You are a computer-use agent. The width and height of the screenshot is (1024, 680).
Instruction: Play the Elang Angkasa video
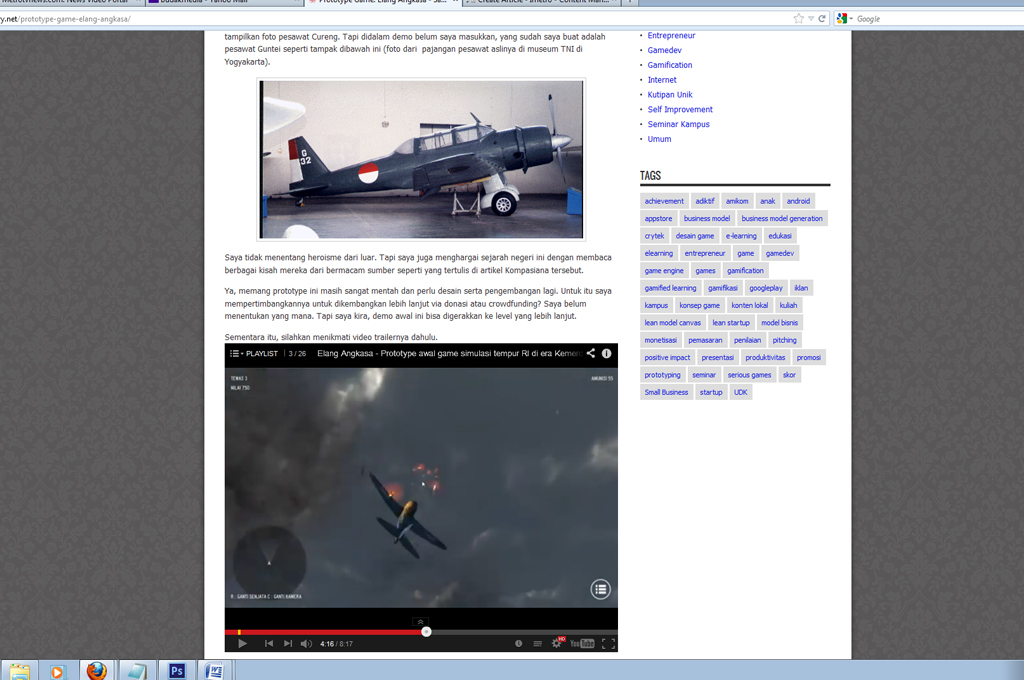click(x=242, y=643)
